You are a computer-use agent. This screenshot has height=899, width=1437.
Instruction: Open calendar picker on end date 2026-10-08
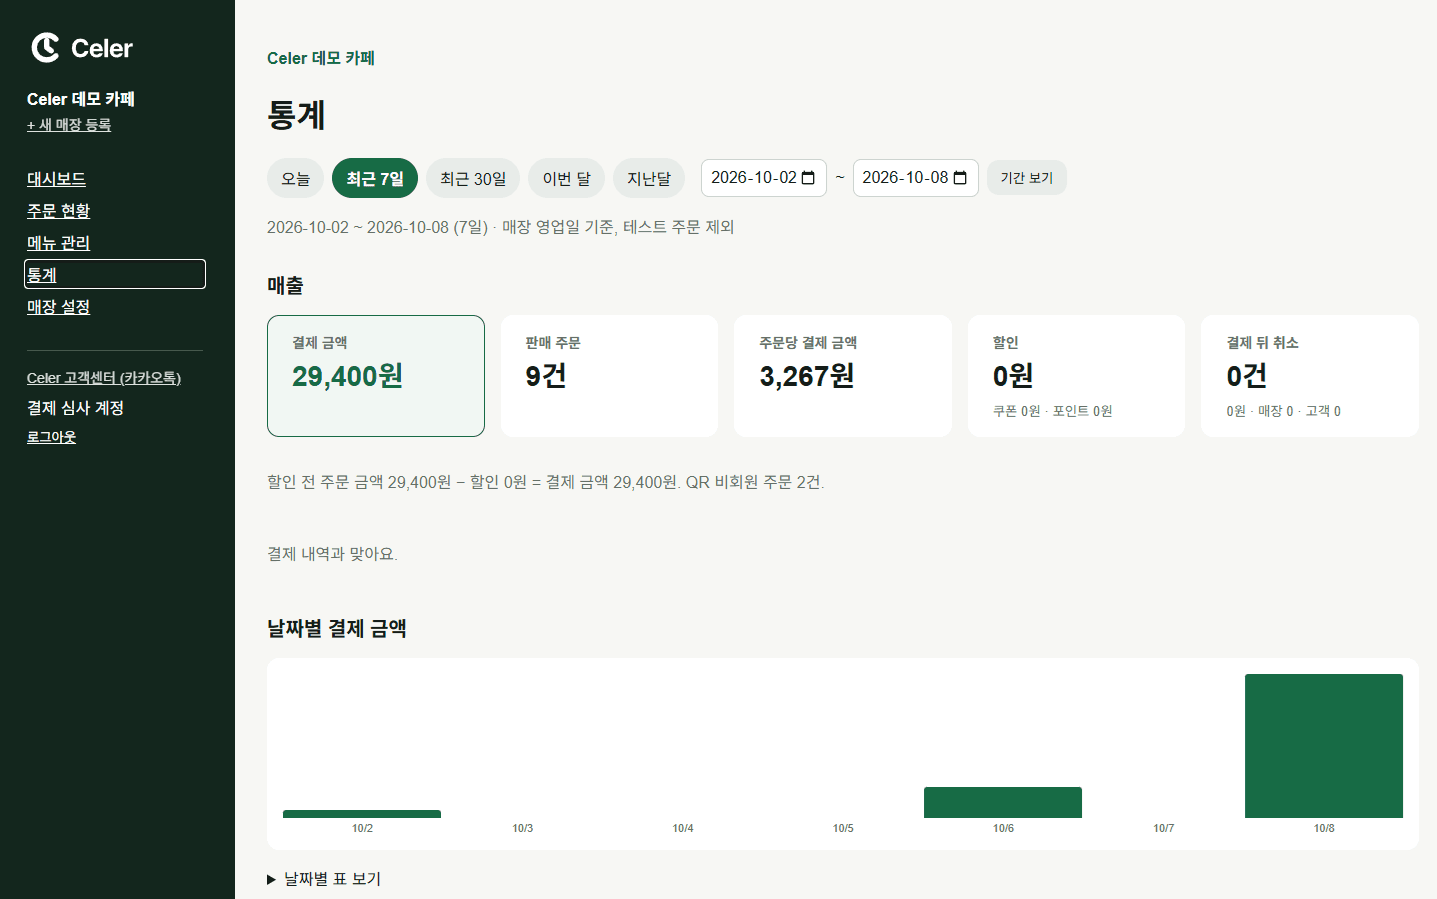click(960, 178)
